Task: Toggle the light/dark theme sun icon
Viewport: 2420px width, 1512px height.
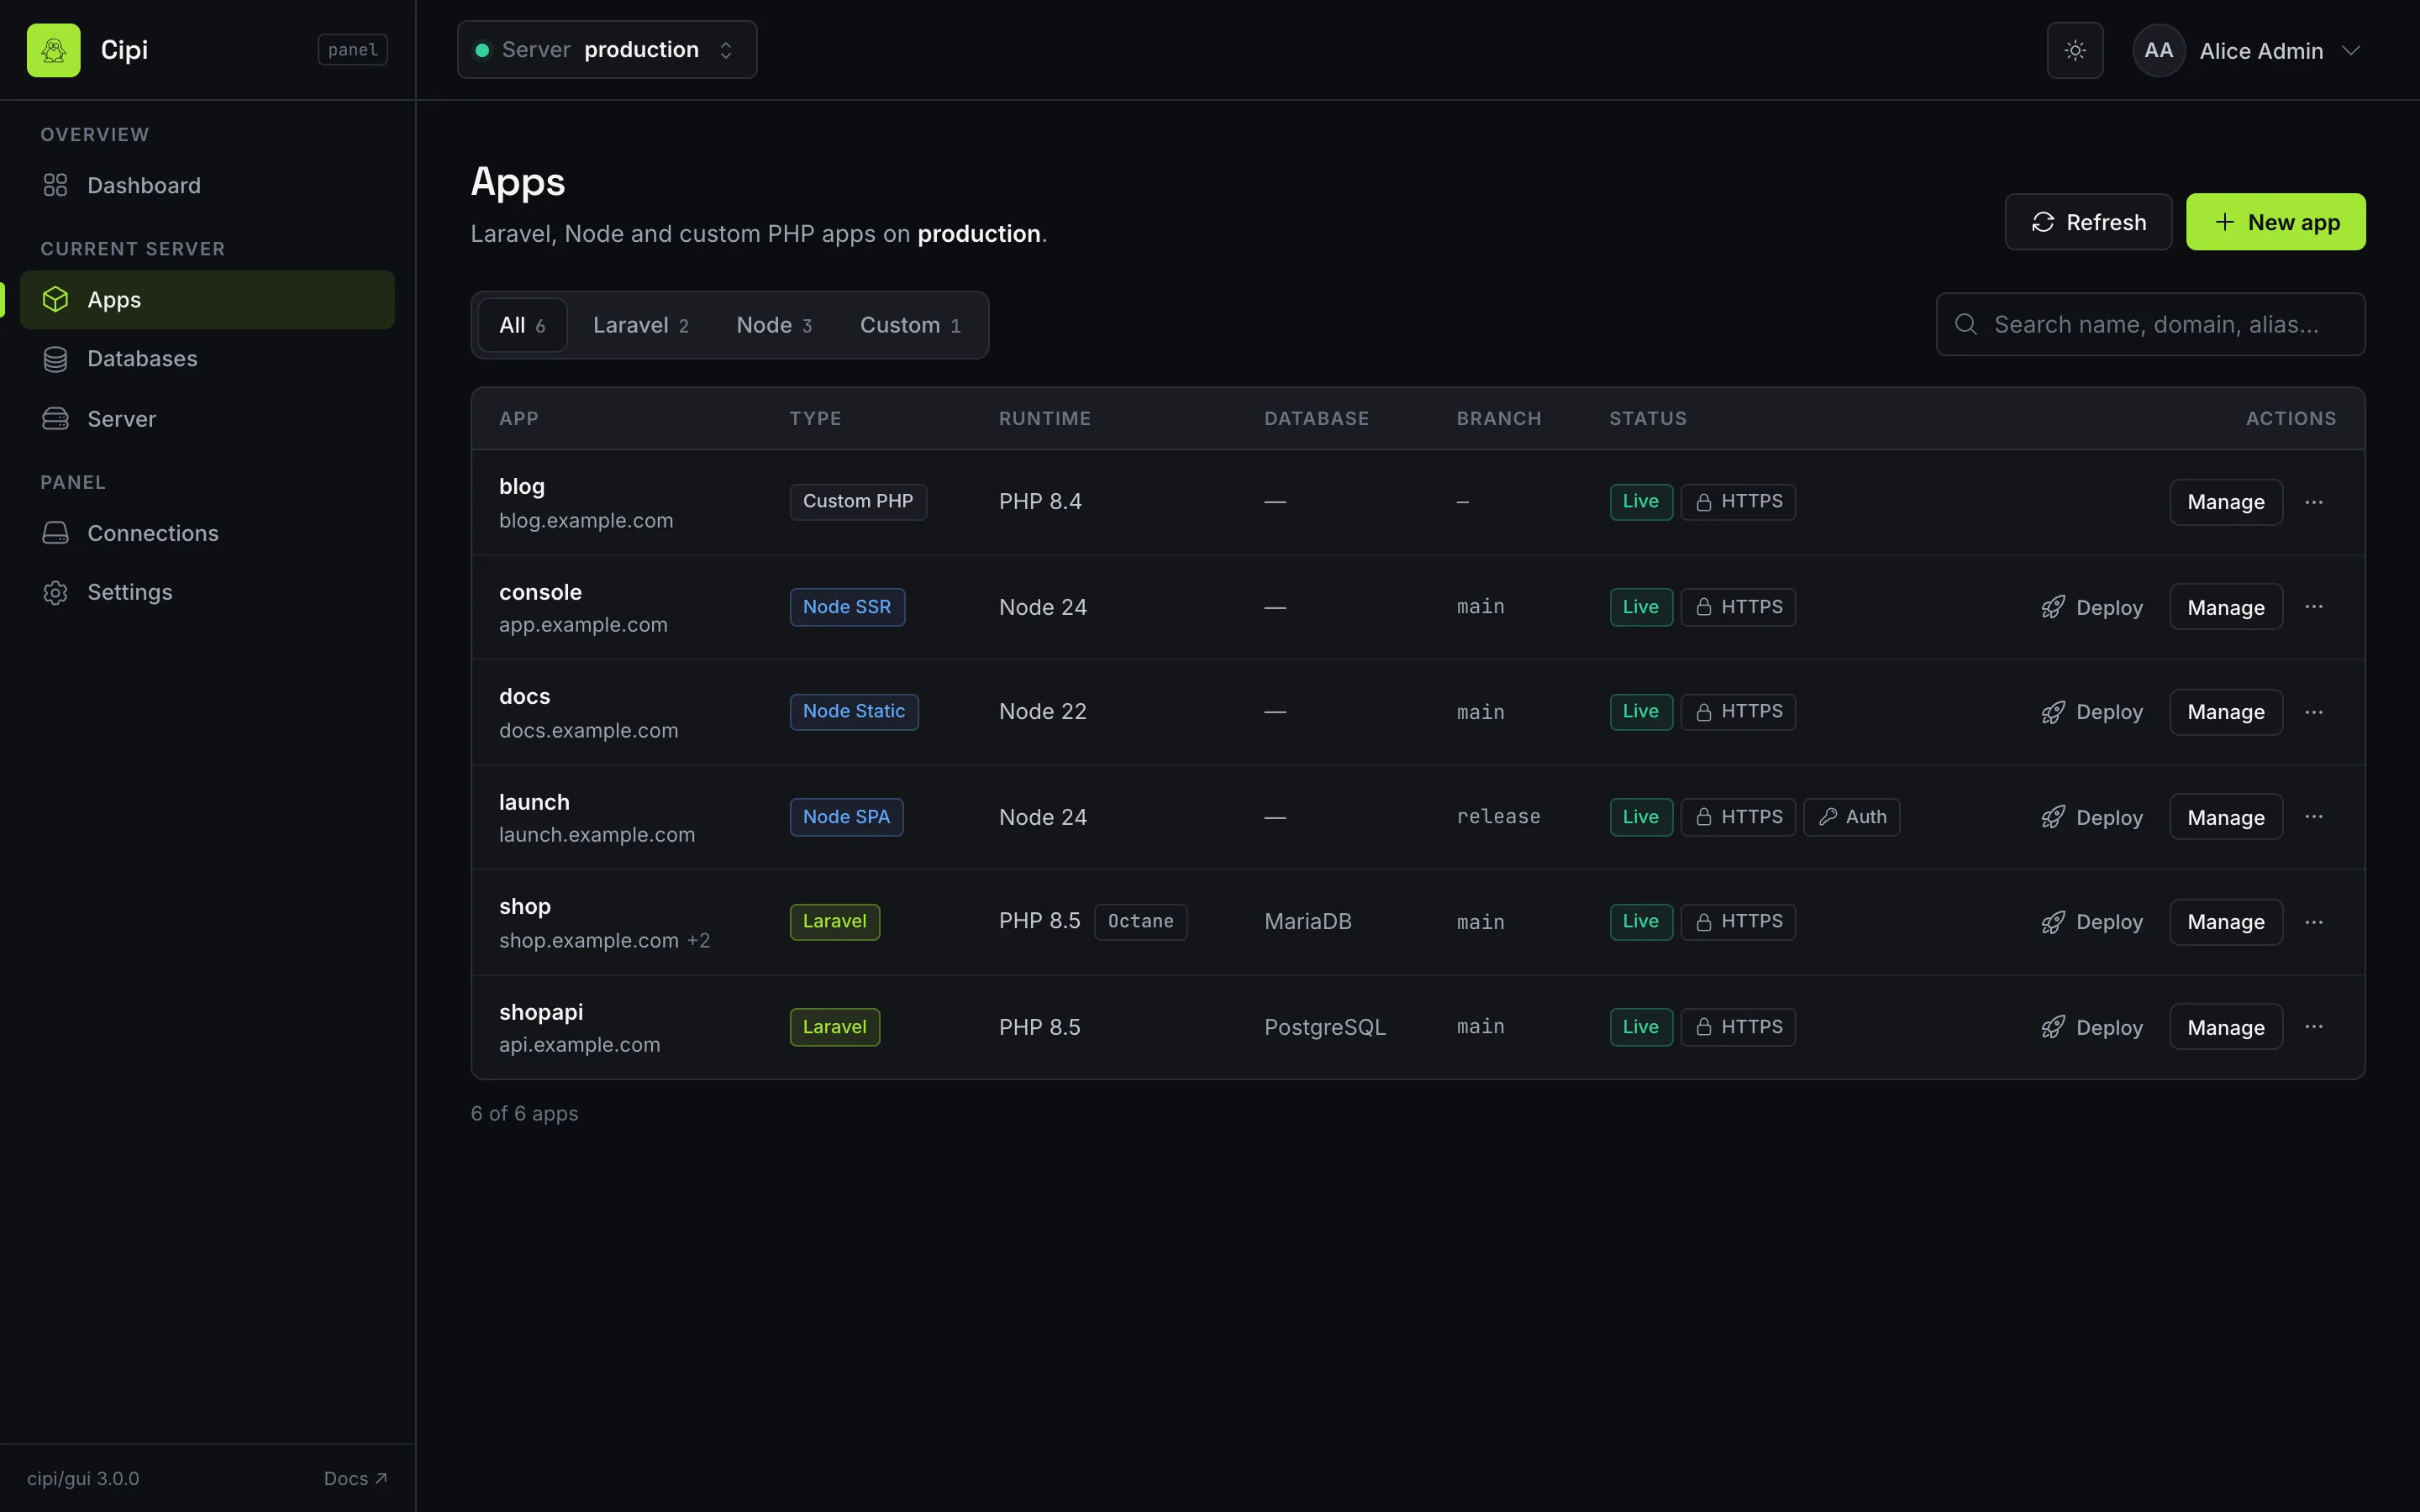Action: point(2075,50)
